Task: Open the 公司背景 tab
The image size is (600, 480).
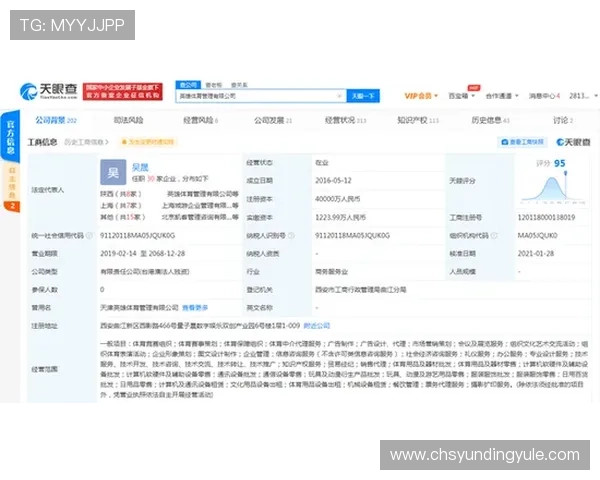Action: (x=56, y=120)
